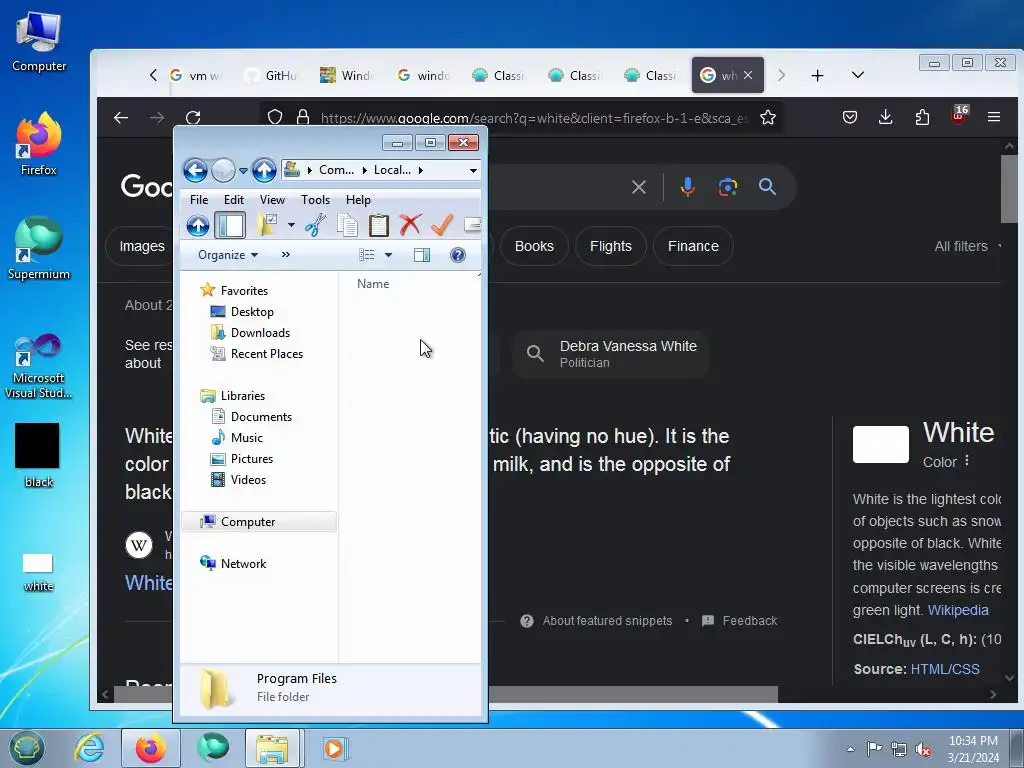Screen dimensions: 1024x768
Task: Click Google Lens camera search icon
Action: pyautogui.click(x=728, y=187)
